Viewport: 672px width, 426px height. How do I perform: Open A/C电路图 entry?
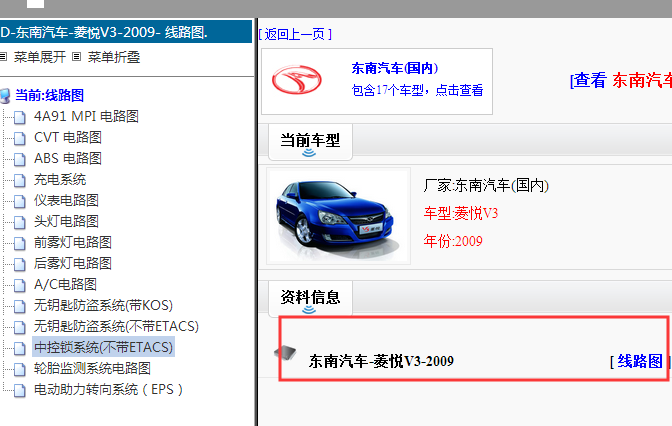65,284
